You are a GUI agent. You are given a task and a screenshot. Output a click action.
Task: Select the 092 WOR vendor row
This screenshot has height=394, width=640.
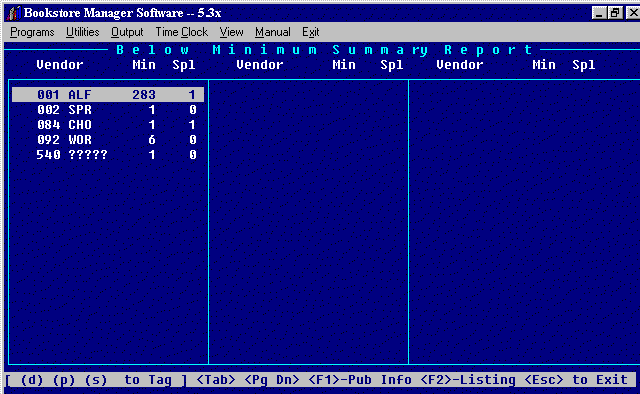108,140
